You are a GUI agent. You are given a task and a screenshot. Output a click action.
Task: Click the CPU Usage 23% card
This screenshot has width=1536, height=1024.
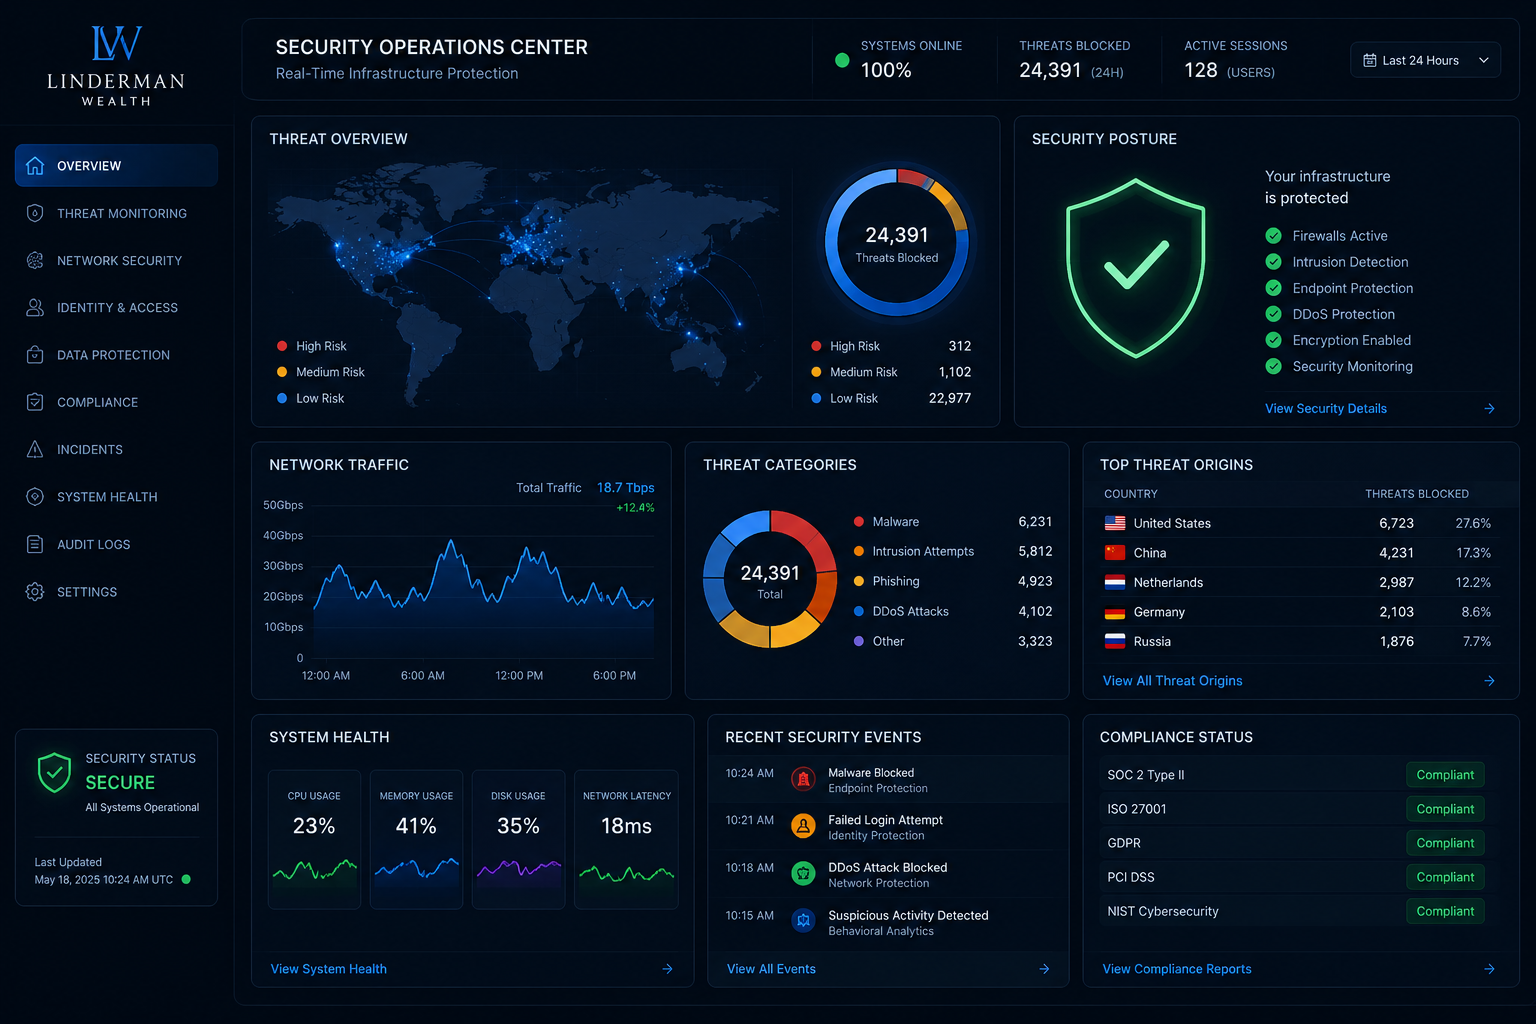coord(314,839)
